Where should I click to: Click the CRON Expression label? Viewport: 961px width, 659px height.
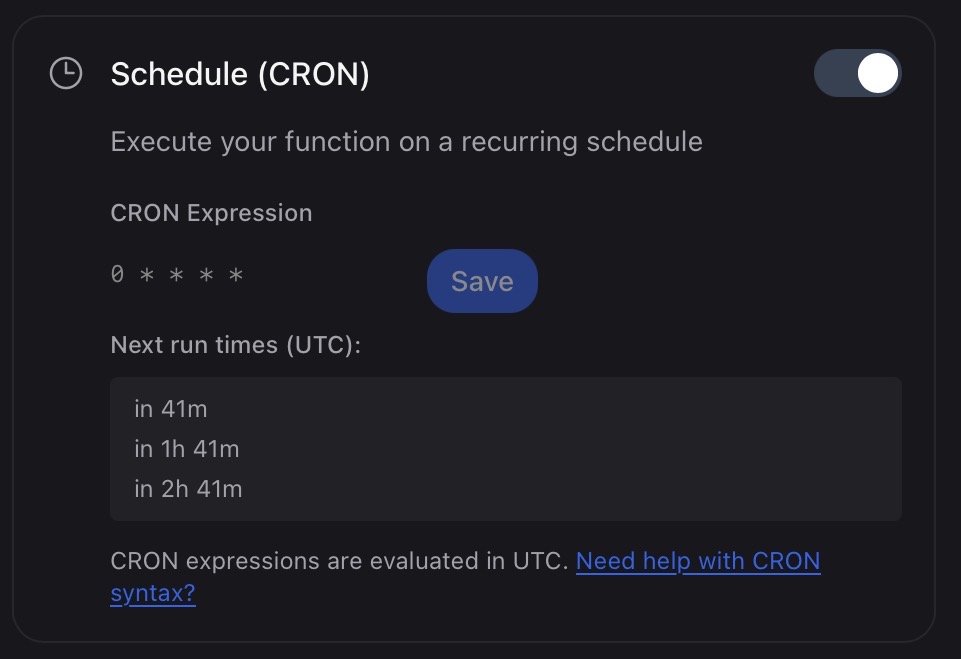click(x=211, y=212)
